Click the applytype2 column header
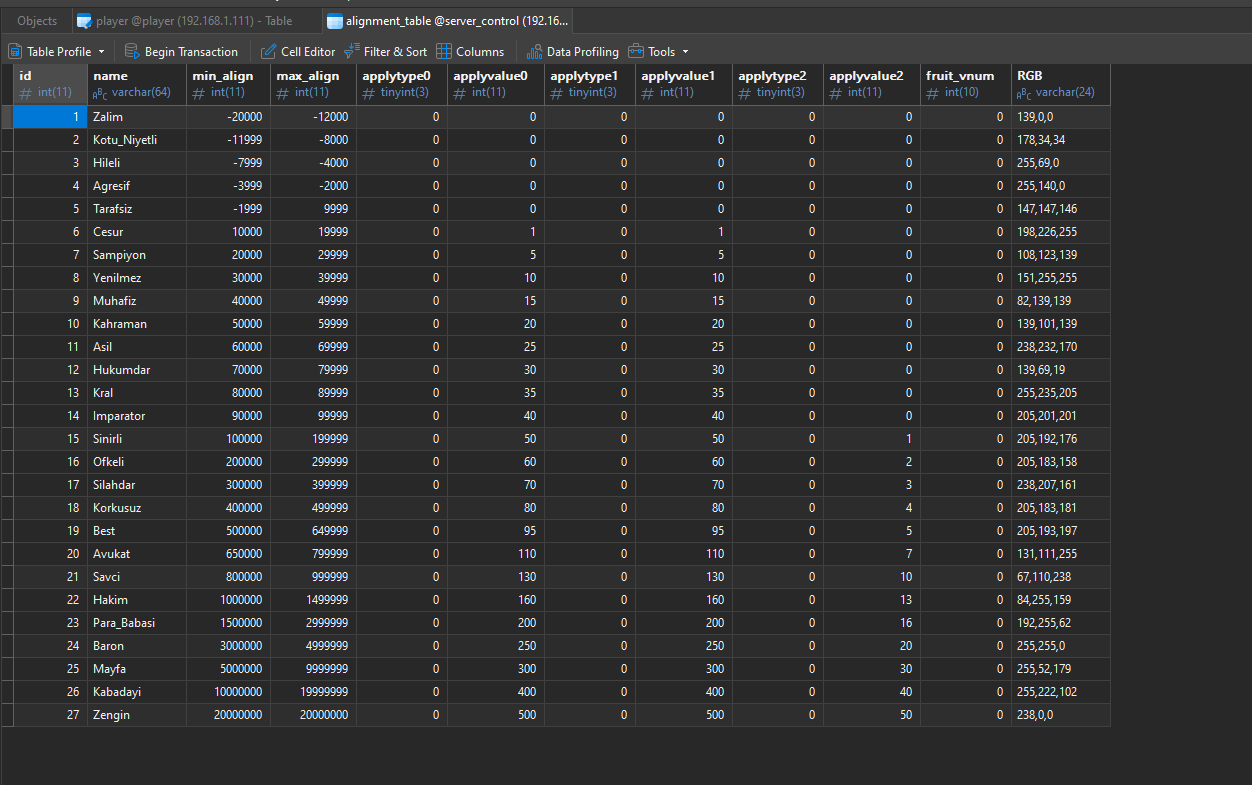Screen dimensions: 1252x785 click(x=778, y=84)
